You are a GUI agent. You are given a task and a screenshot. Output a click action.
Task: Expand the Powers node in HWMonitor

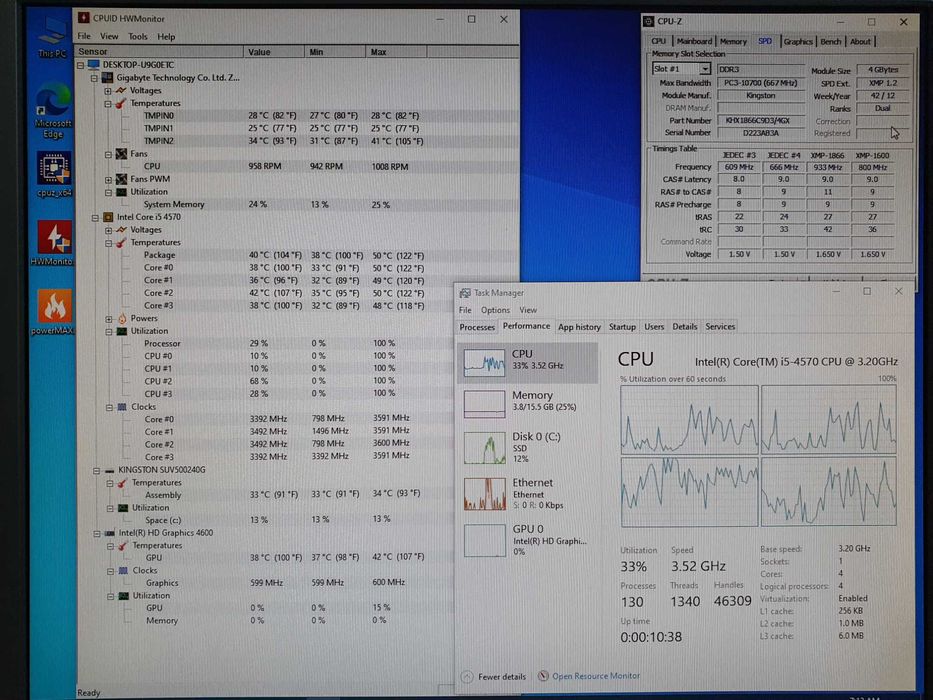pyautogui.click(x=109, y=318)
